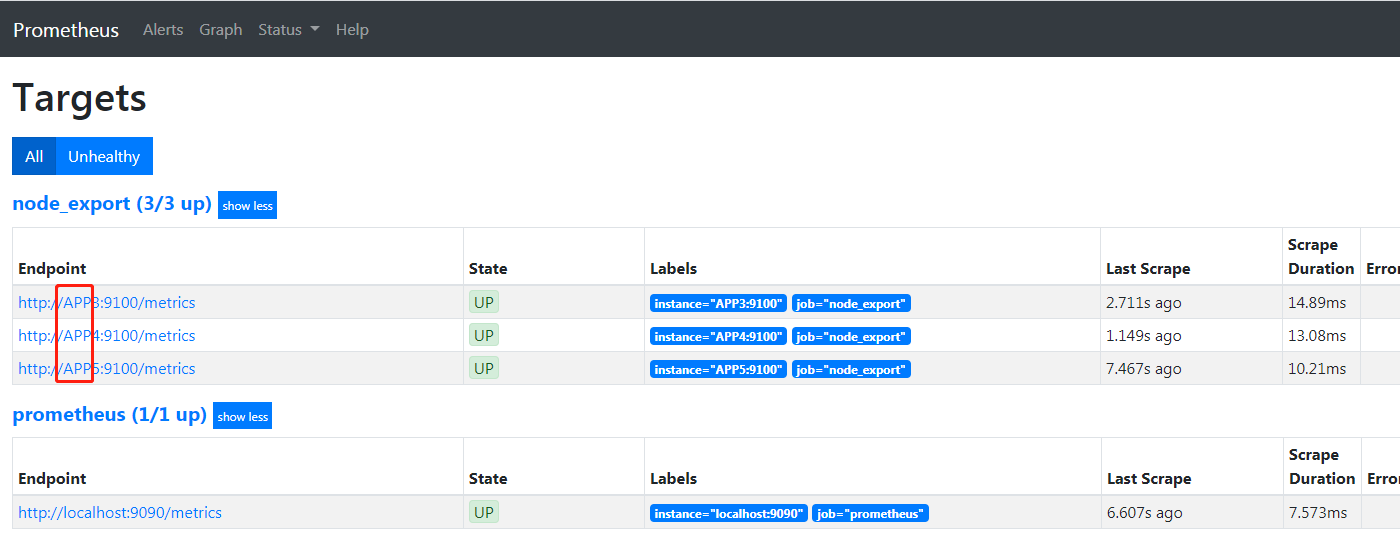This screenshot has width=1400, height=542.
Task: Filter to Unhealthy targets only
Action: pos(104,156)
